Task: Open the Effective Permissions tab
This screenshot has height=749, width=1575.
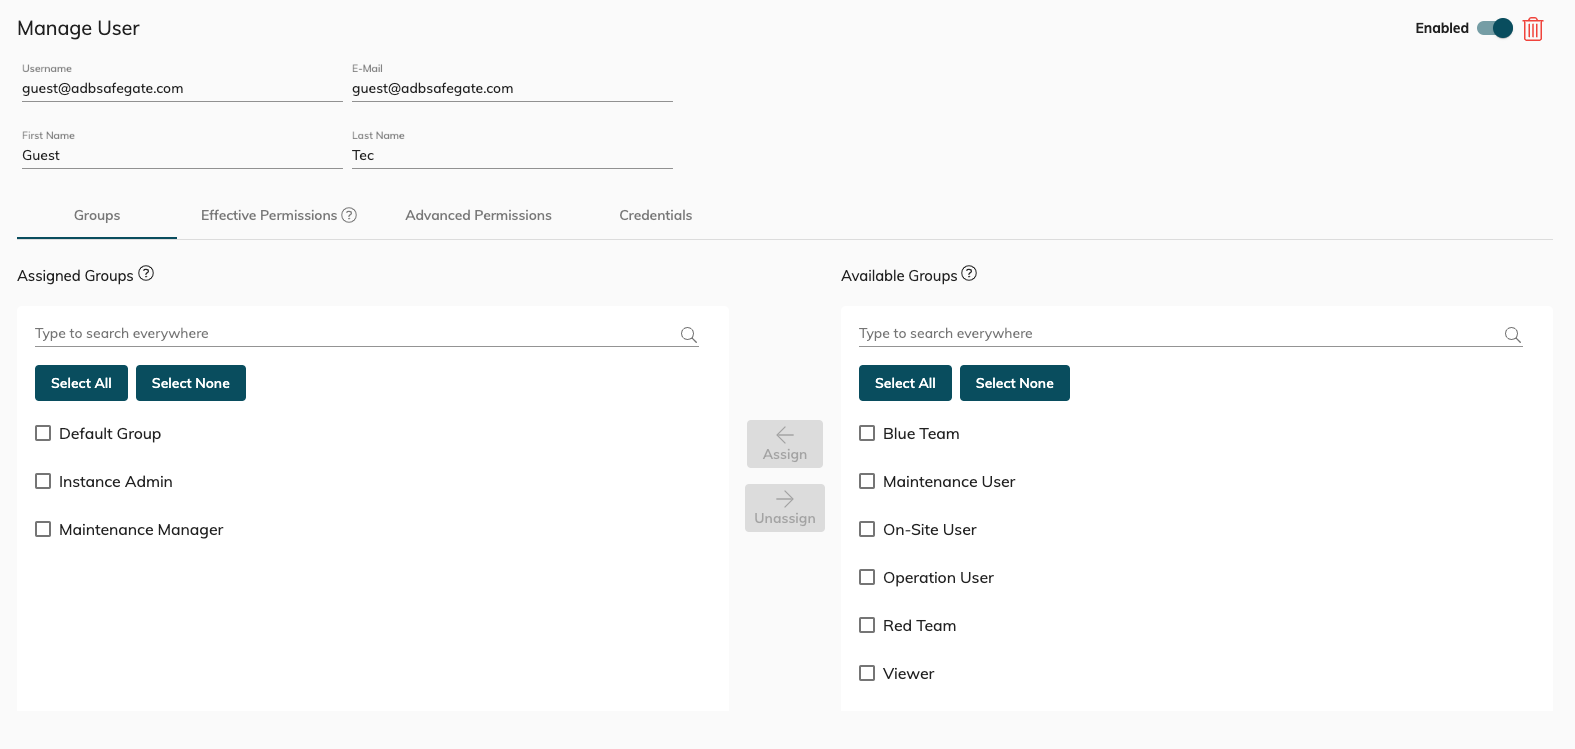Action: tap(268, 215)
